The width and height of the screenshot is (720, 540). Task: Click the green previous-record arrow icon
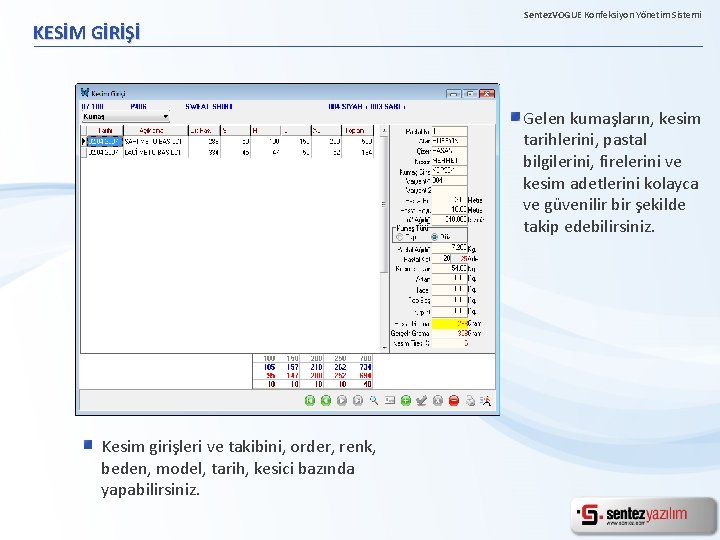click(326, 400)
